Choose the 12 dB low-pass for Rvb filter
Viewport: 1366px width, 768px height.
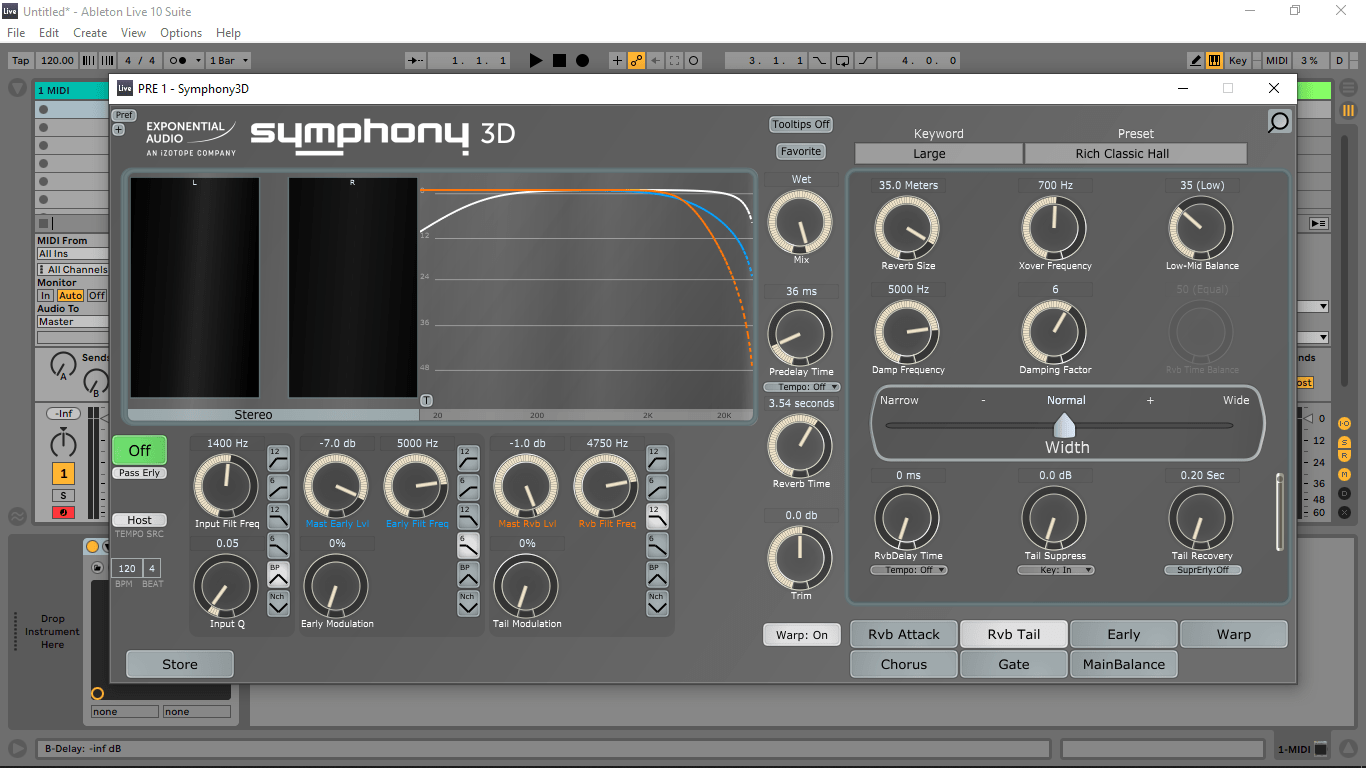pos(656,515)
